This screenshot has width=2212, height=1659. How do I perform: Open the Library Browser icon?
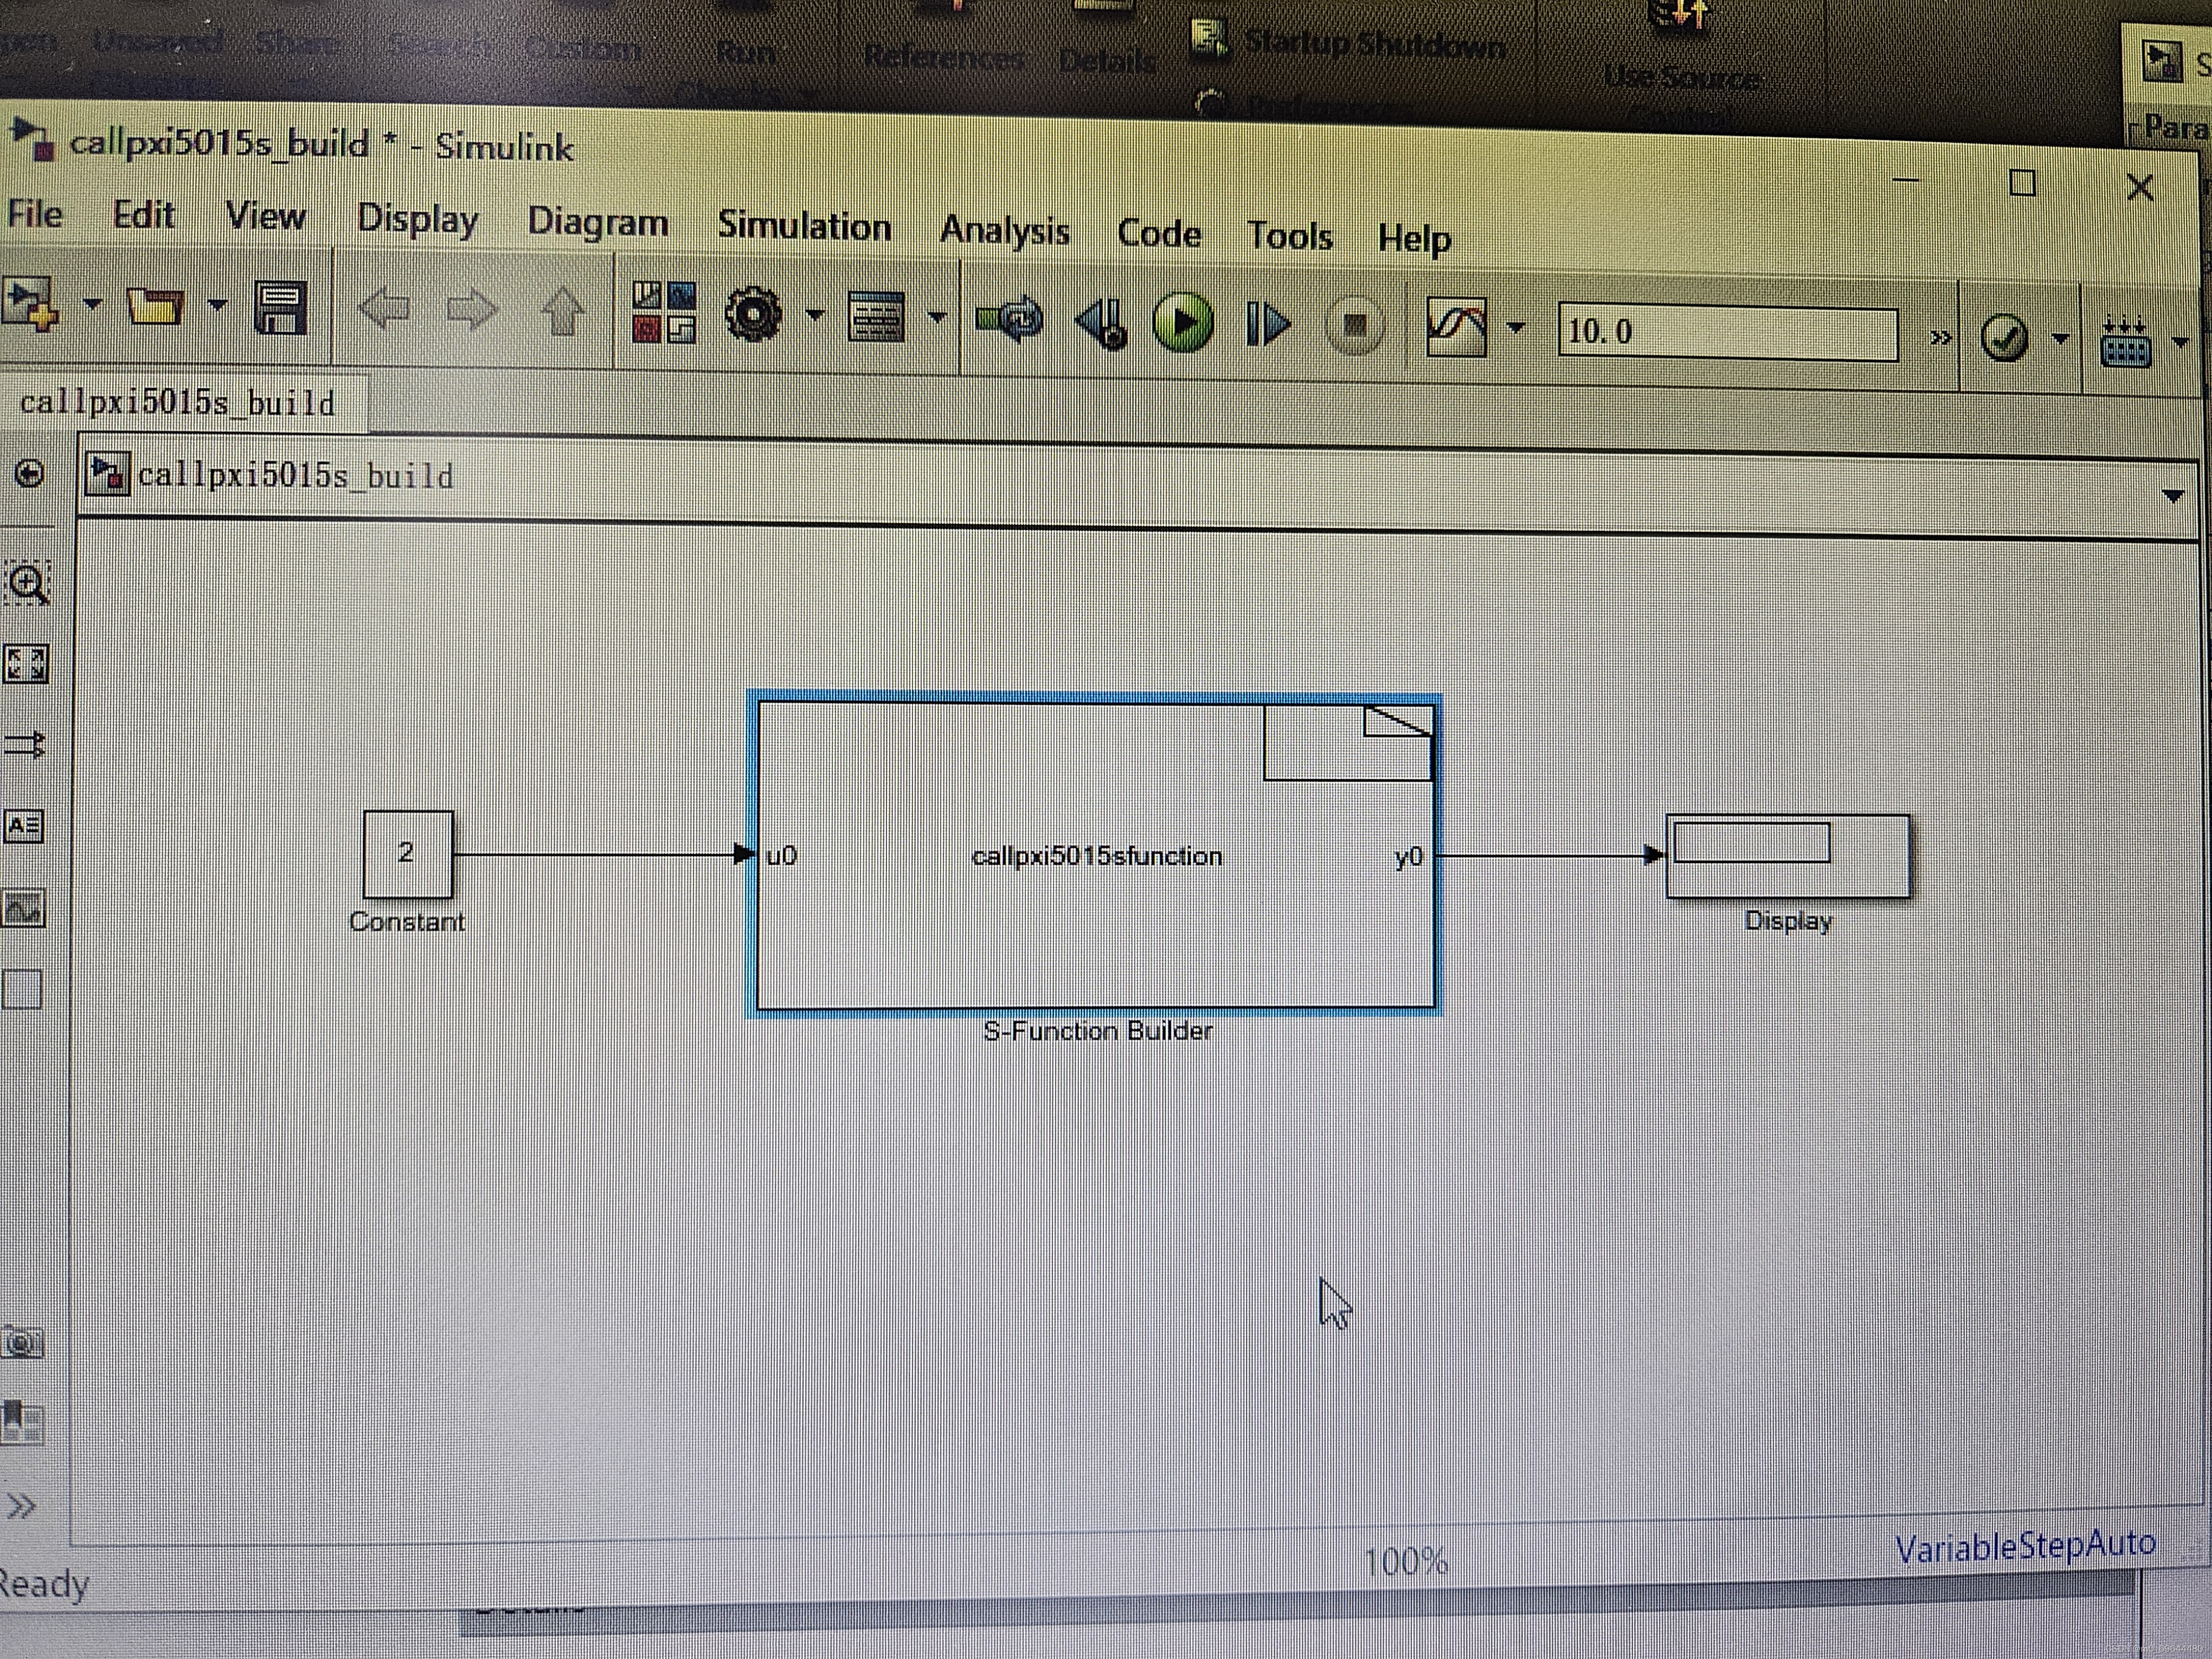(x=664, y=313)
